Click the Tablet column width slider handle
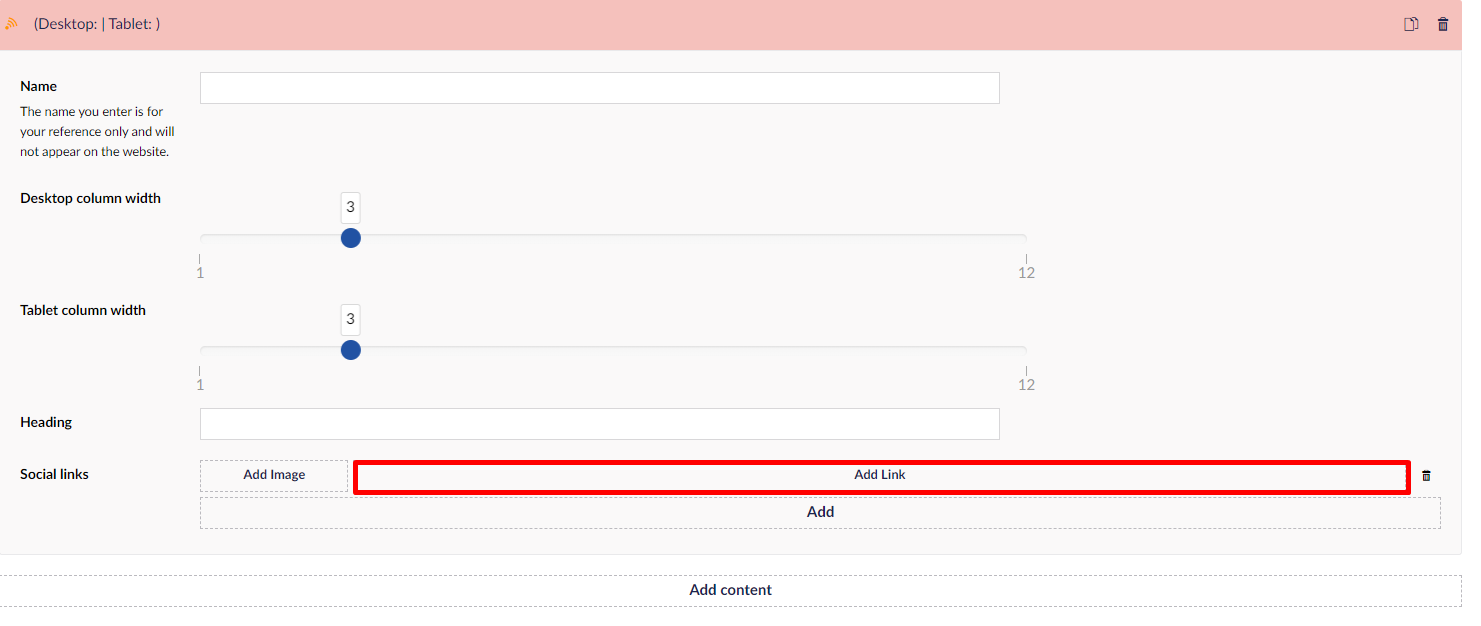1481x626 pixels. 350,350
